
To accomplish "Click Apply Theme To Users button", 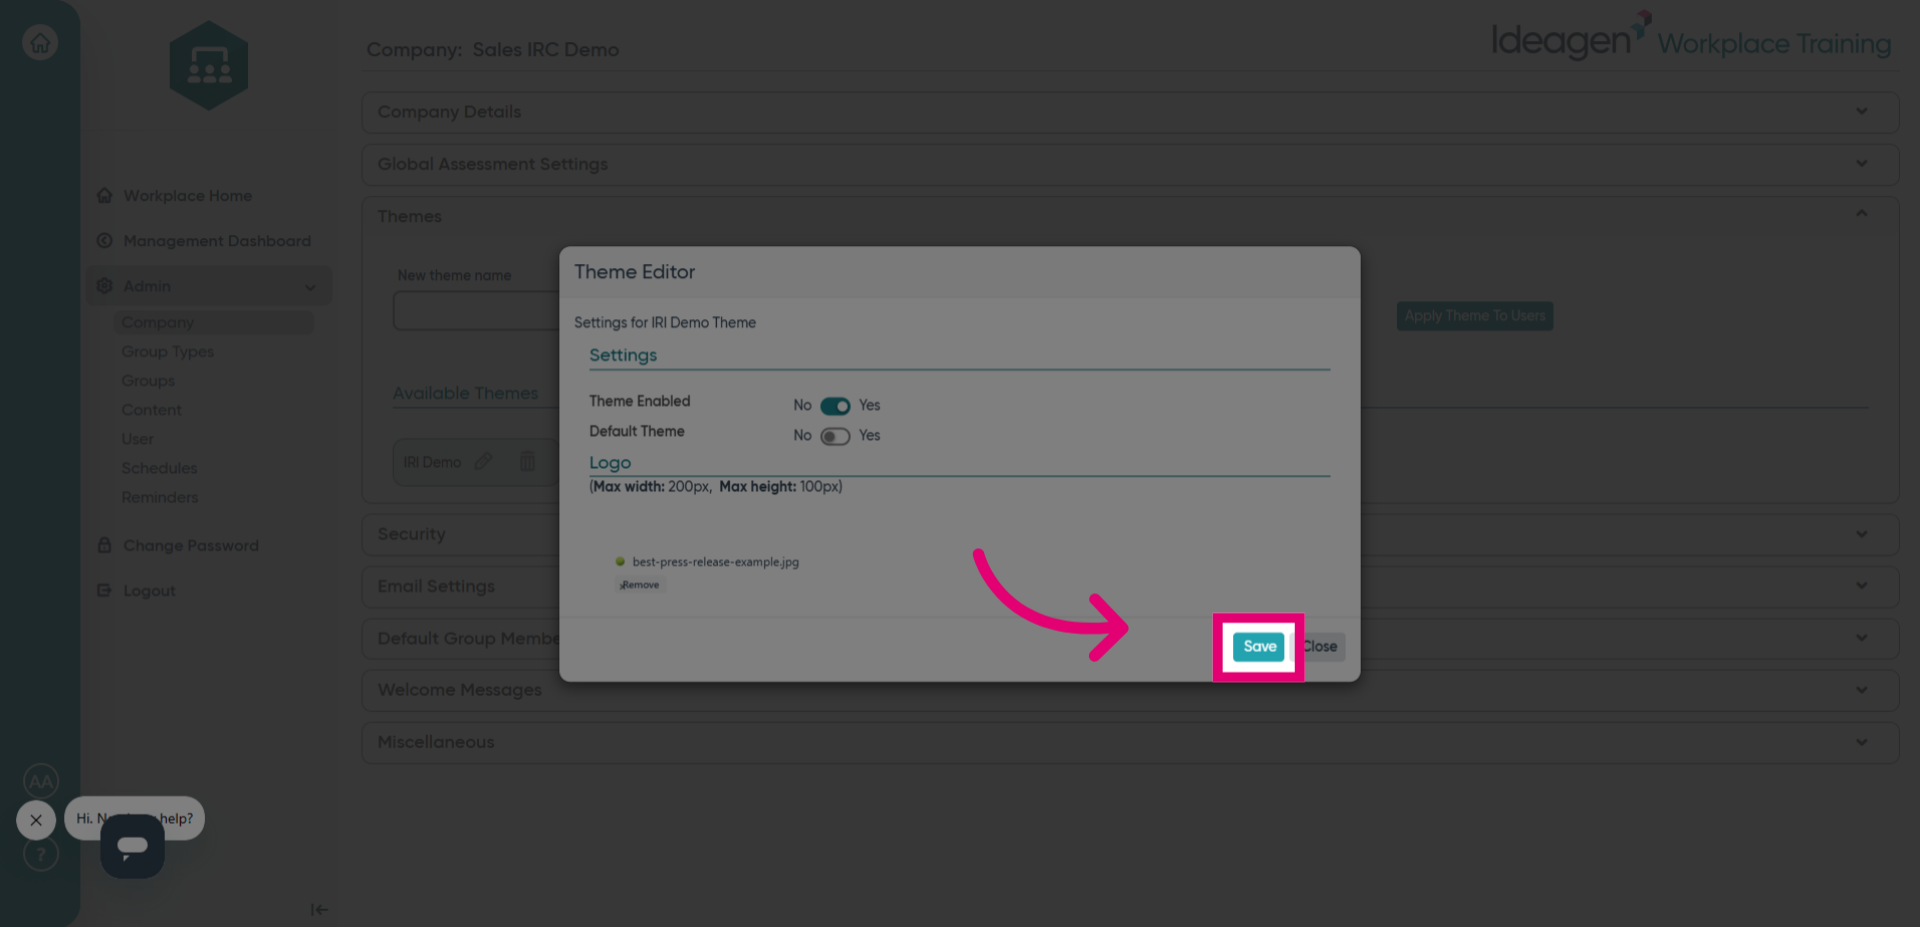I will 1474,316.
